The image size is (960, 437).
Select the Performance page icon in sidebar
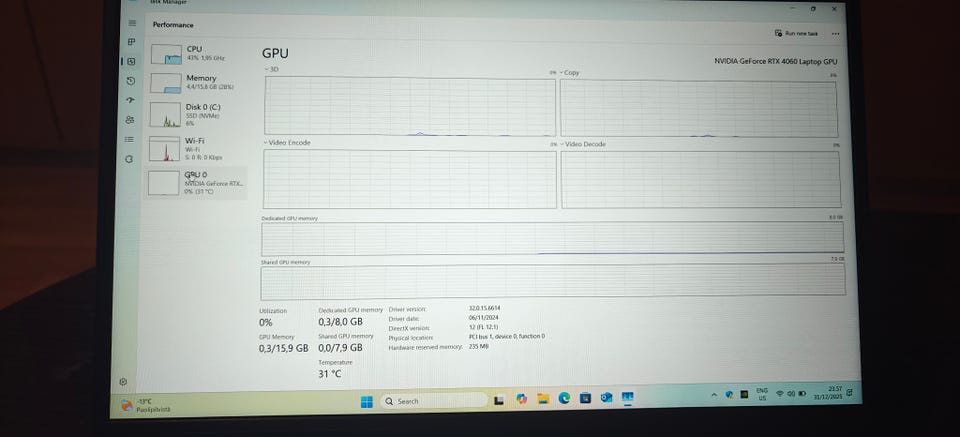coord(130,61)
